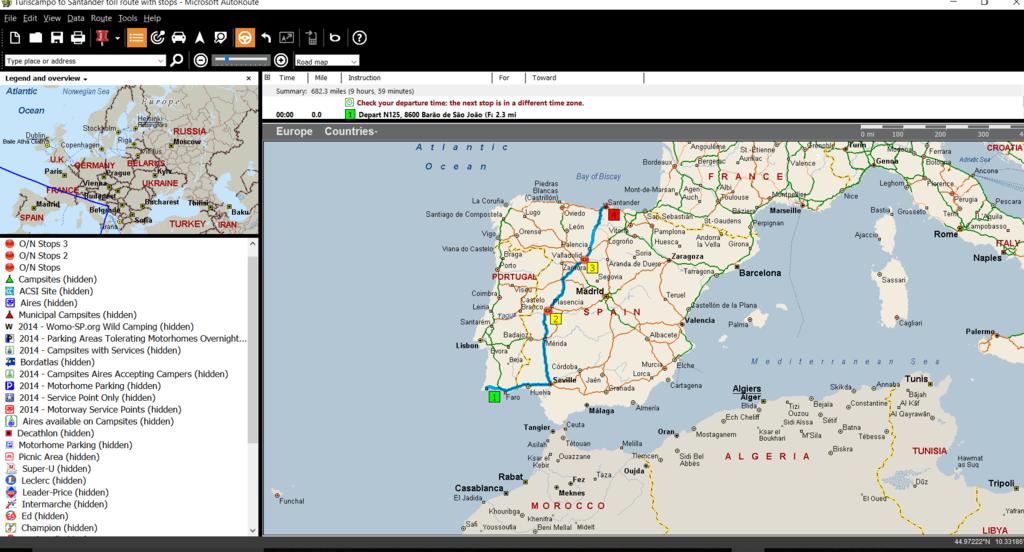Click the Europe link above the map
This screenshot has height=552, width=1024.
pyautogui.click(x=294, y=131)
